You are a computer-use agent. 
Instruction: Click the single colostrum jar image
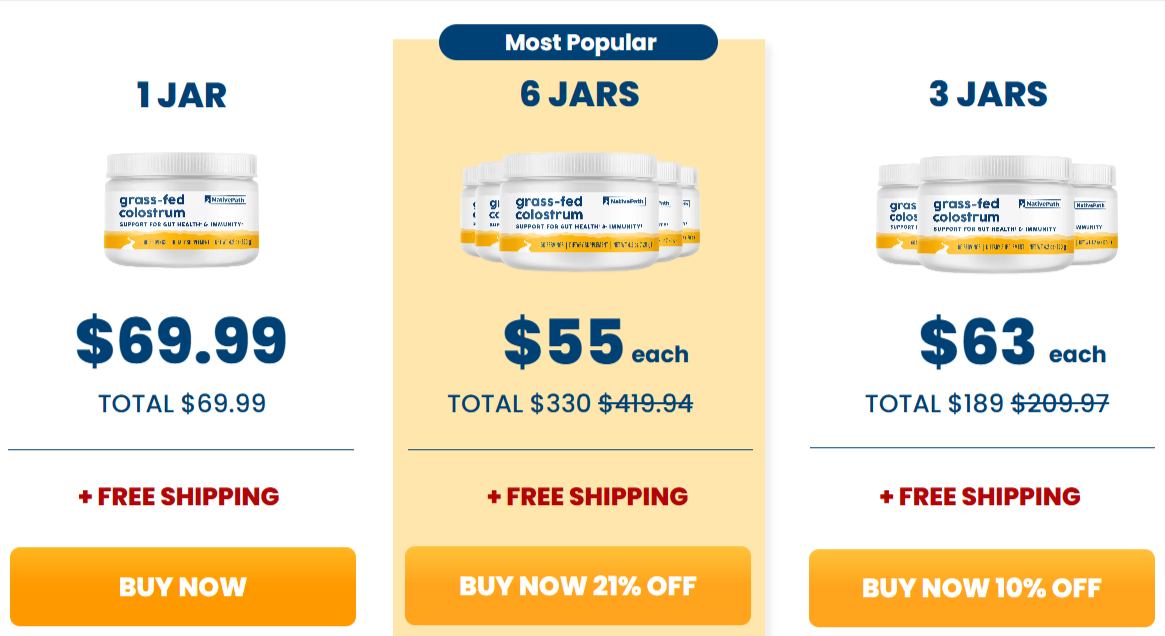click(182, 210)
